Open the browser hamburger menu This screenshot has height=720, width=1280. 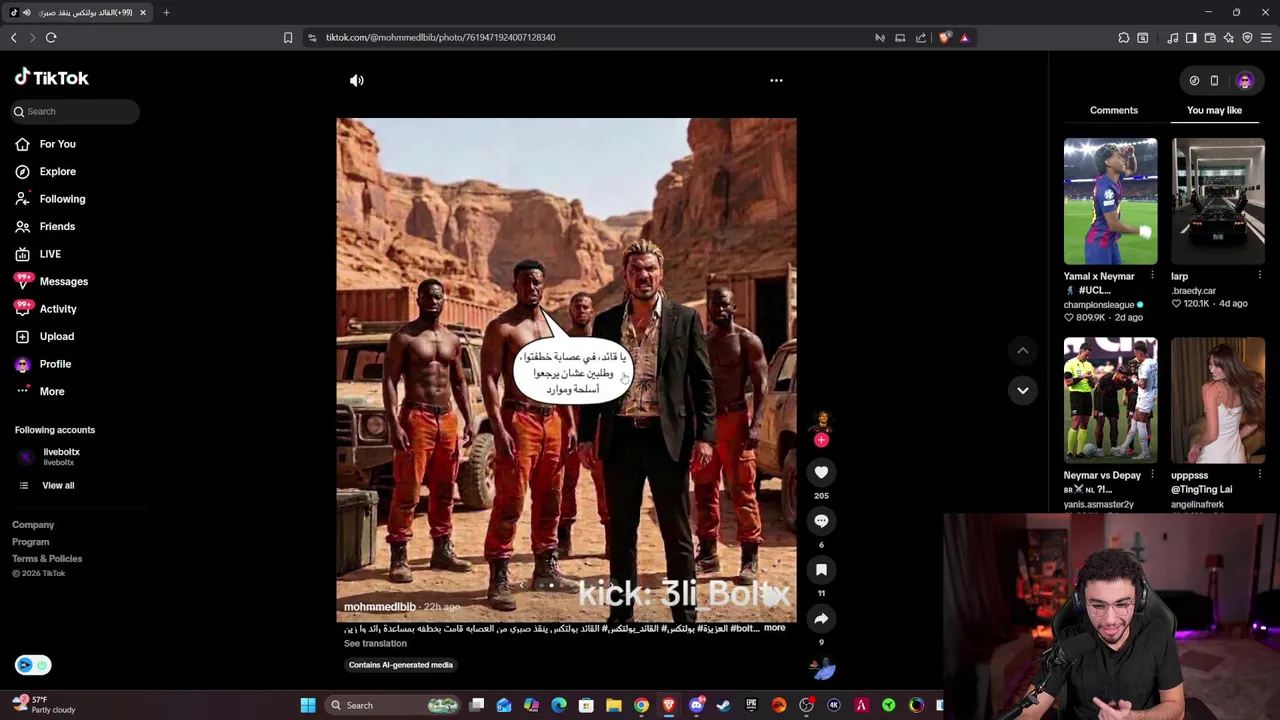click(x=1266, y=37)
